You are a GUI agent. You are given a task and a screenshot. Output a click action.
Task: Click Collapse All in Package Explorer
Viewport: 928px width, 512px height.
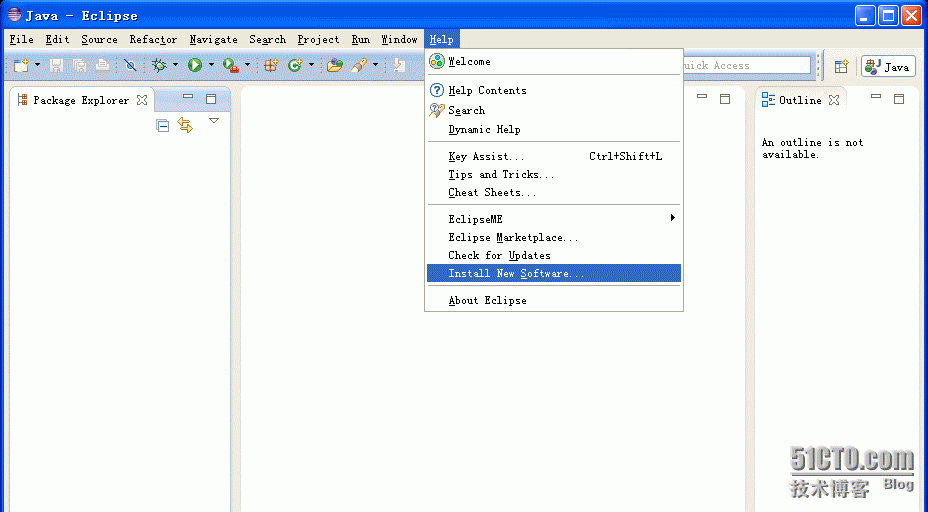point(162,125)
